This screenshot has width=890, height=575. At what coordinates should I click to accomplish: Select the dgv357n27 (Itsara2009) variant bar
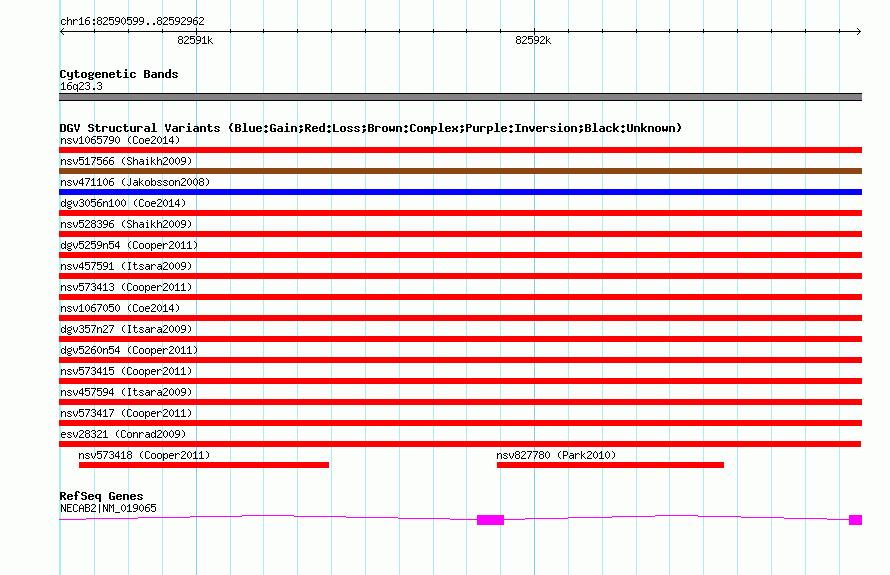pyautogui.click(x=460, y=339)
